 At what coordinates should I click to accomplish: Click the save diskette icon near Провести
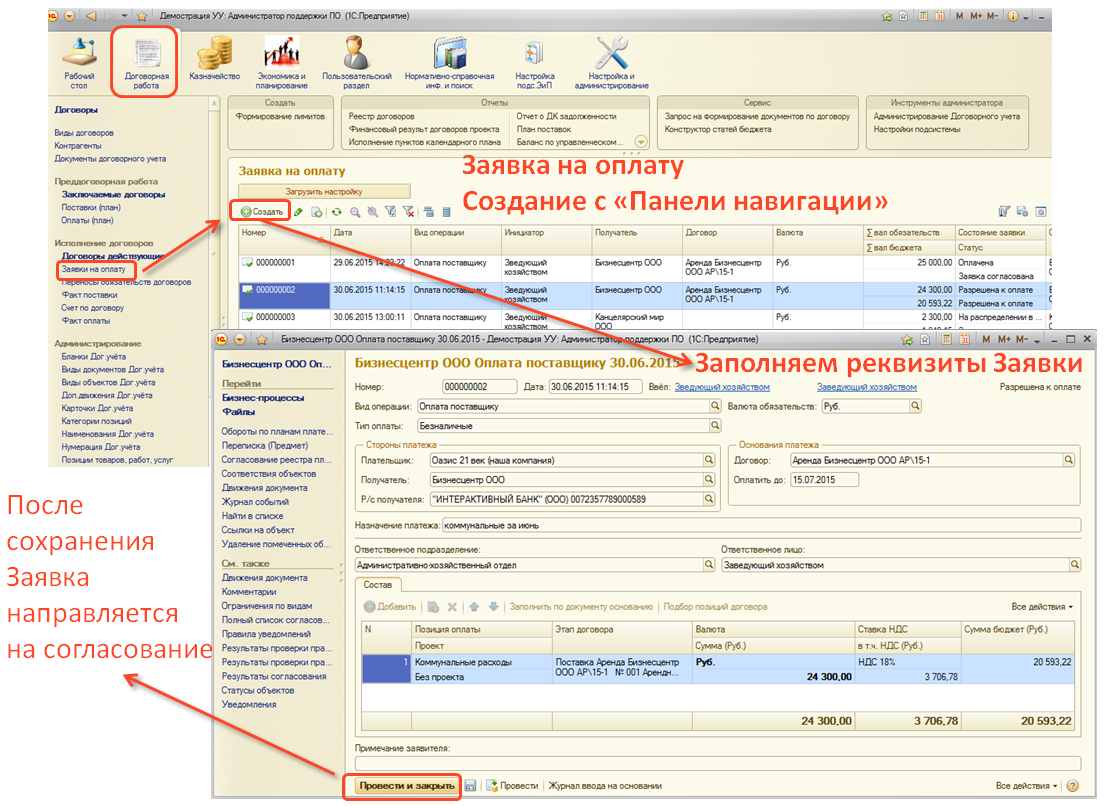471,786
